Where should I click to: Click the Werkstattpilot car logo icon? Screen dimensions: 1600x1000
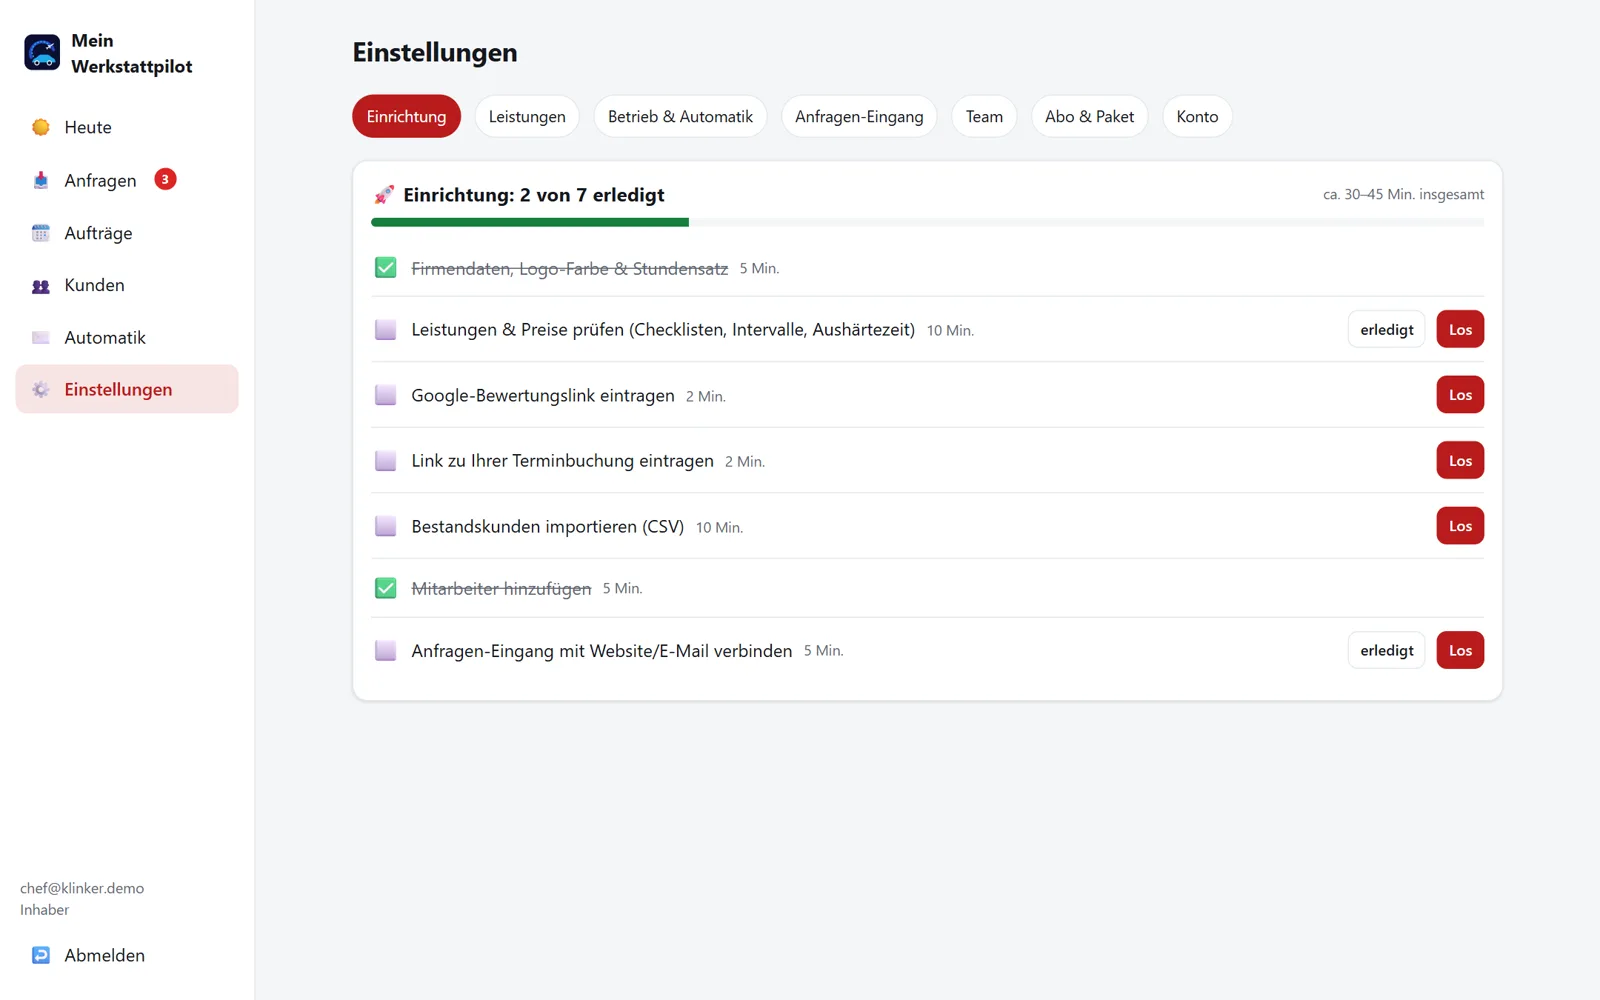click(42, 53)
